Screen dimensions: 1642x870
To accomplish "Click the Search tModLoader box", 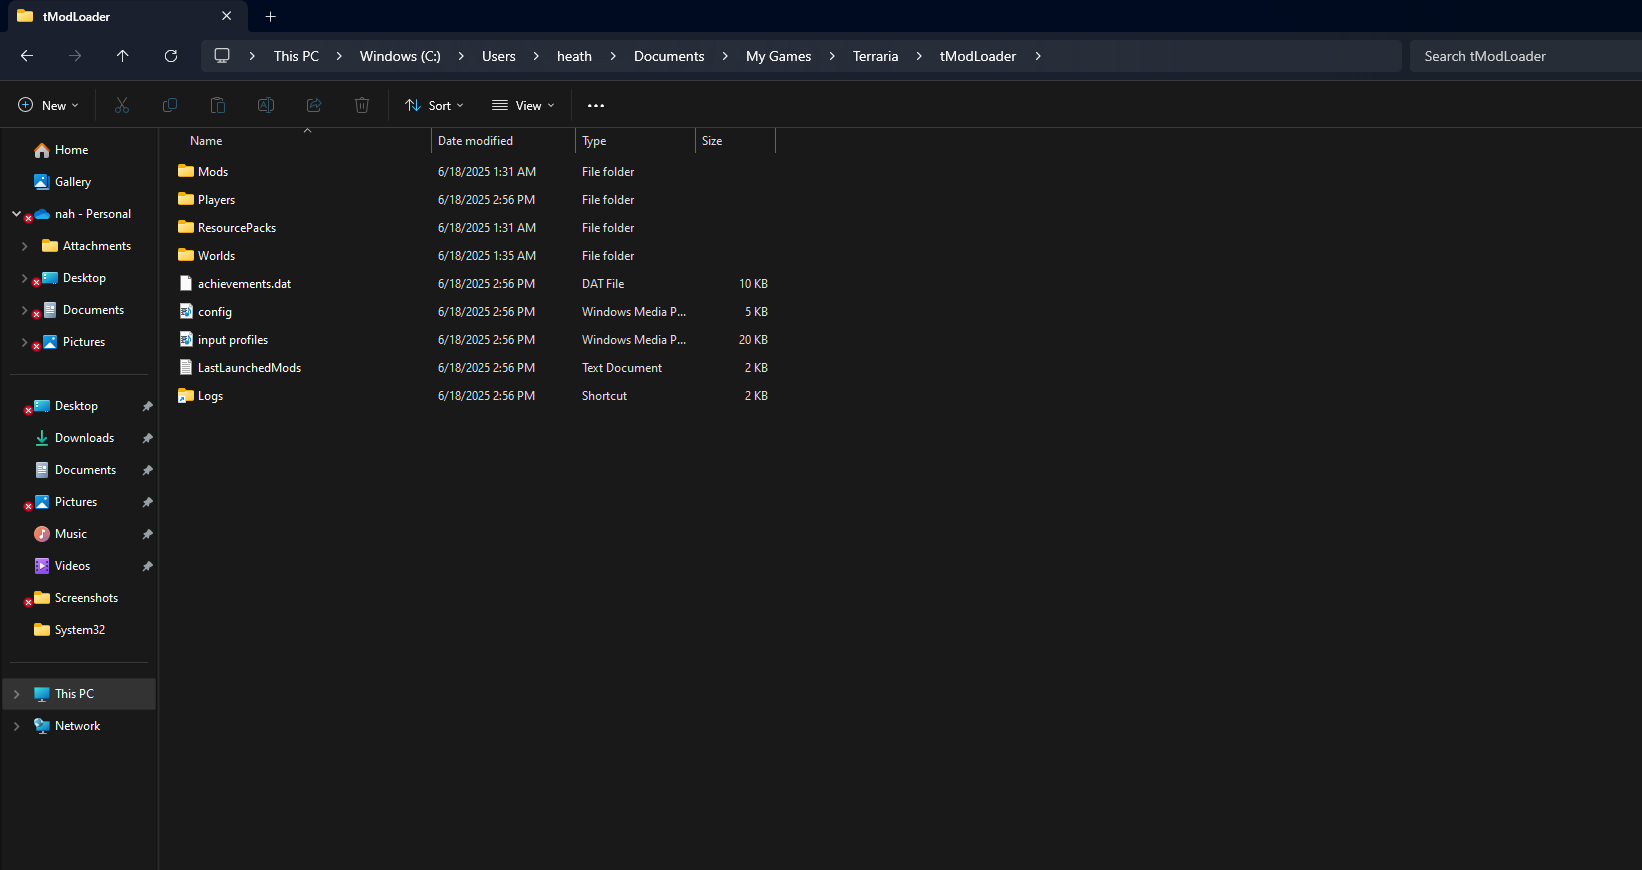I will point(1525,56).
